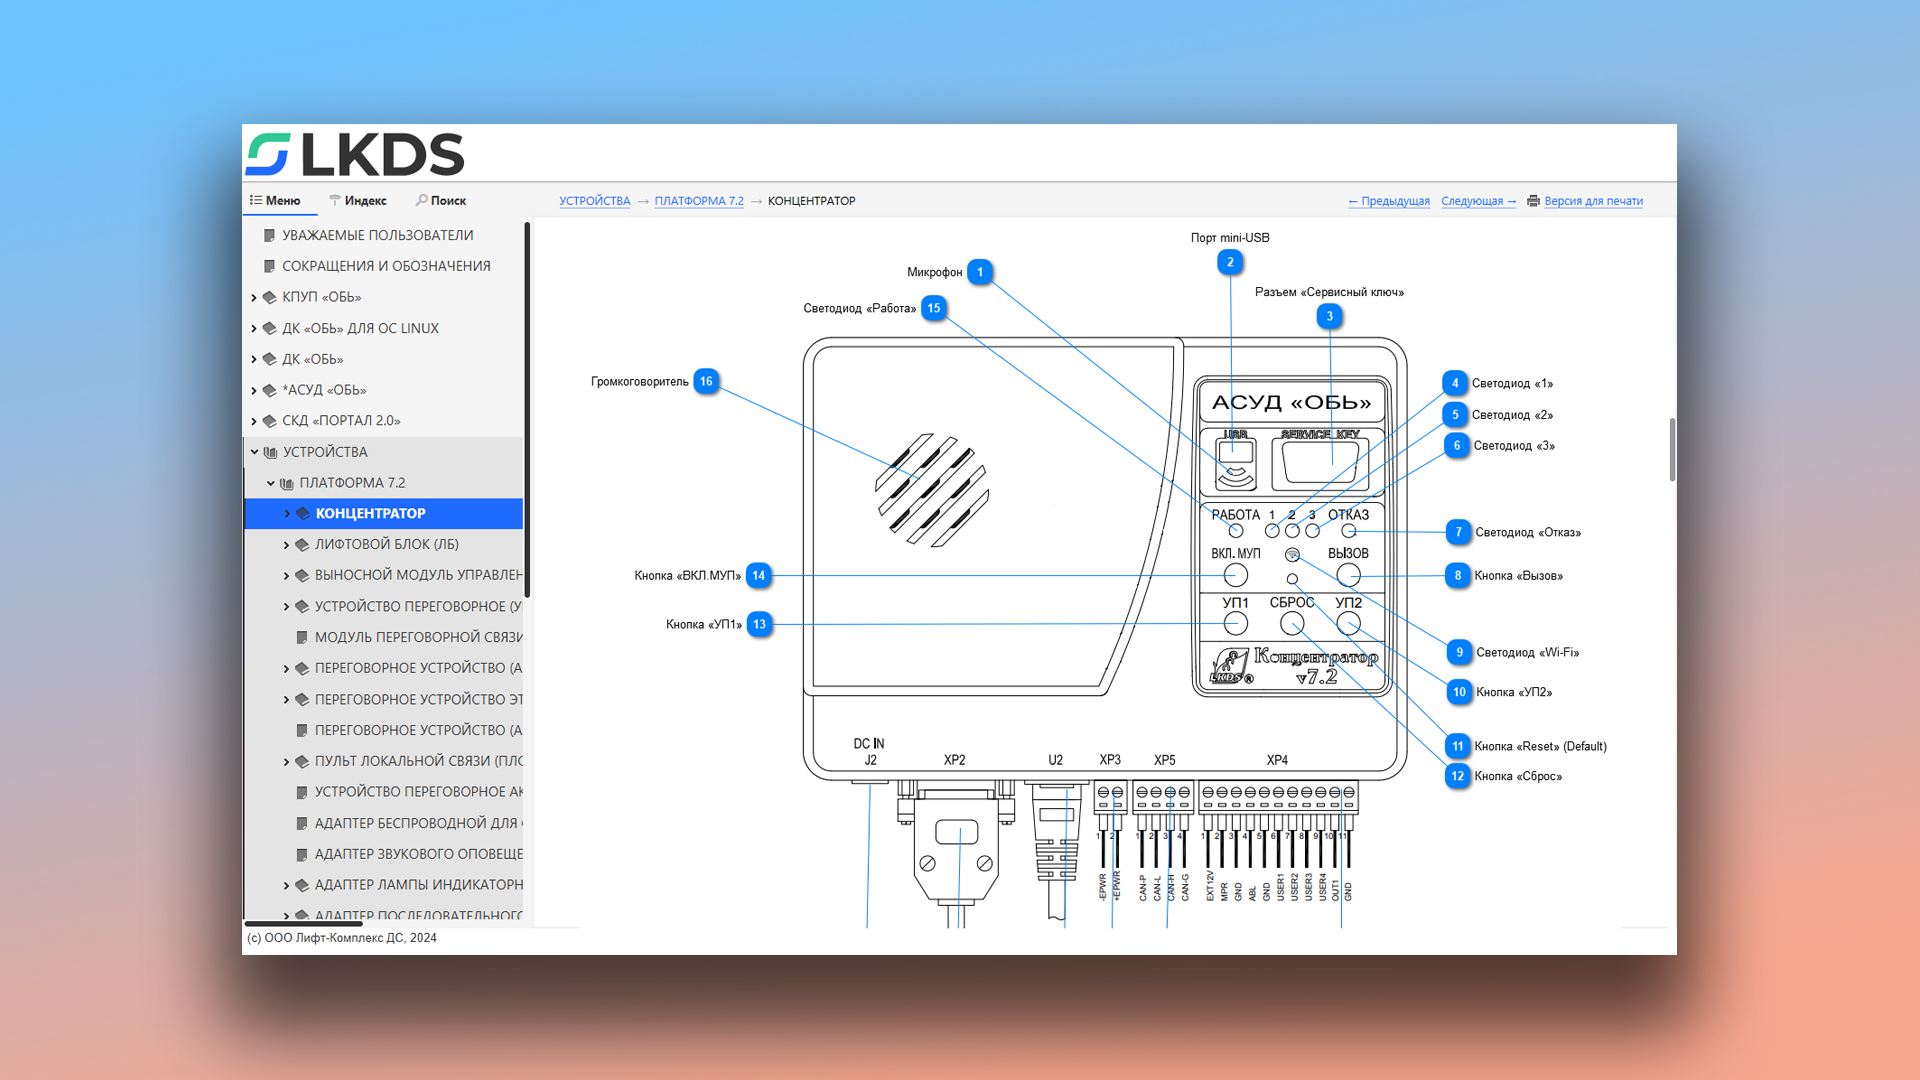The image size is (1920, 1080).
Task: Click page icon beside УВАЖАЕМЫЕ ПОЛЬЗОВАТЕЛИ
Action: click(269, 235)
